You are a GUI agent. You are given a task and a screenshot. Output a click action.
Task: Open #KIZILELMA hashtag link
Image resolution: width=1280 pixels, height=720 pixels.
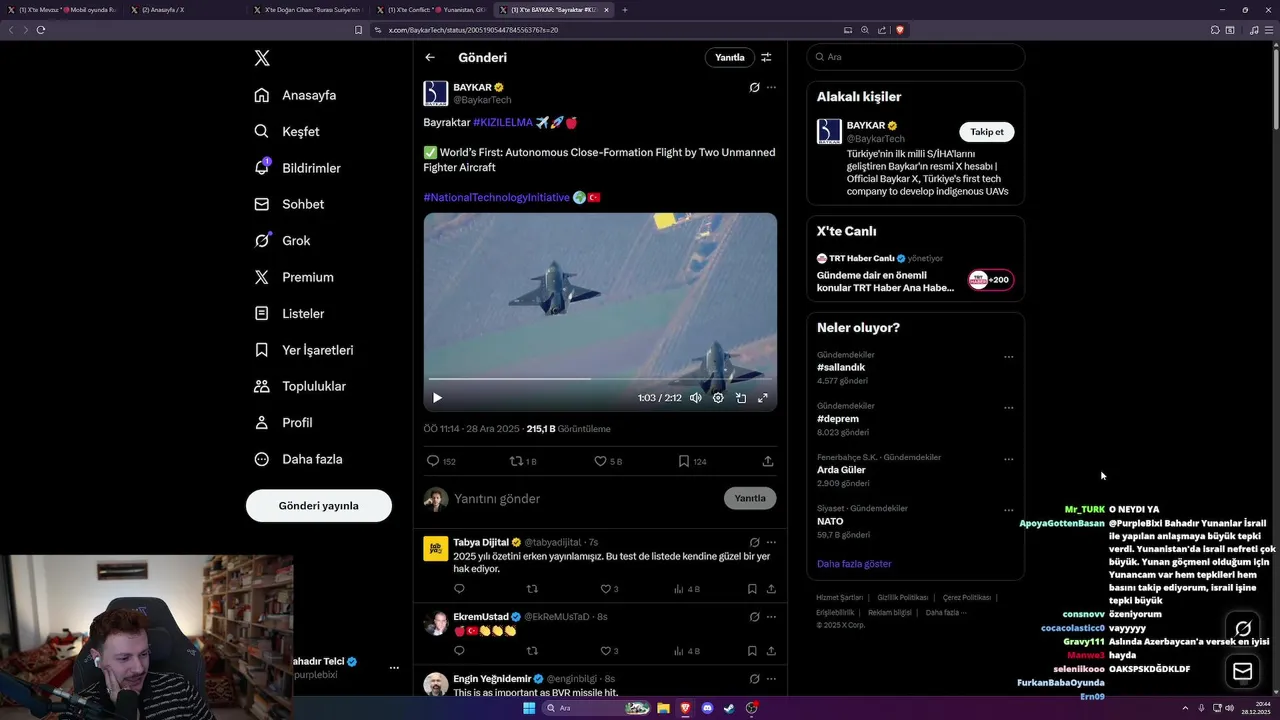pyautogui.click(x=503, y=122)
